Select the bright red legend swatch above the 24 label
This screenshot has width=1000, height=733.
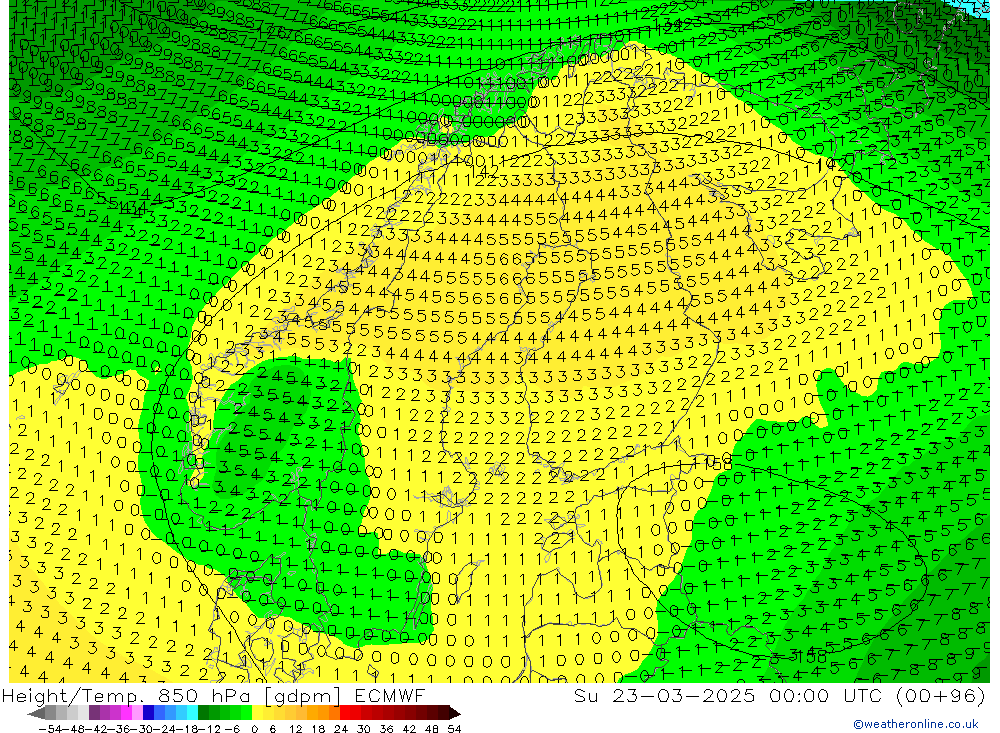(345, 713)
